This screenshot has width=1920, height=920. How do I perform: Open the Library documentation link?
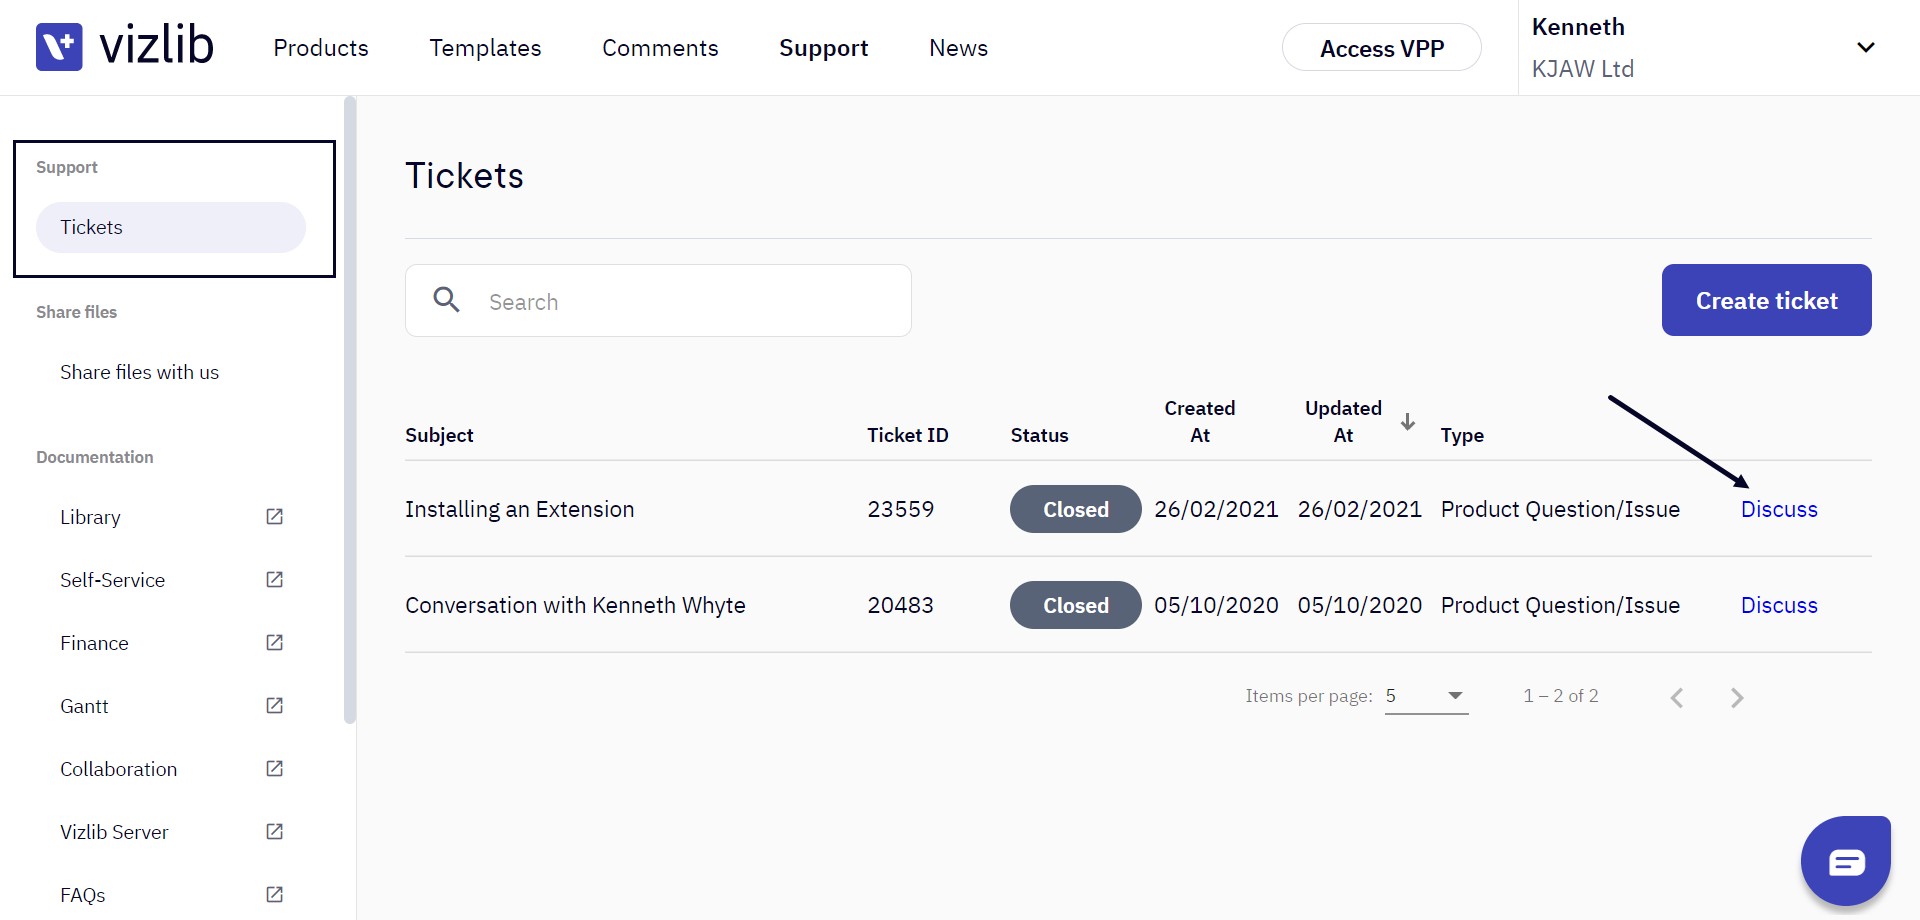90,517
